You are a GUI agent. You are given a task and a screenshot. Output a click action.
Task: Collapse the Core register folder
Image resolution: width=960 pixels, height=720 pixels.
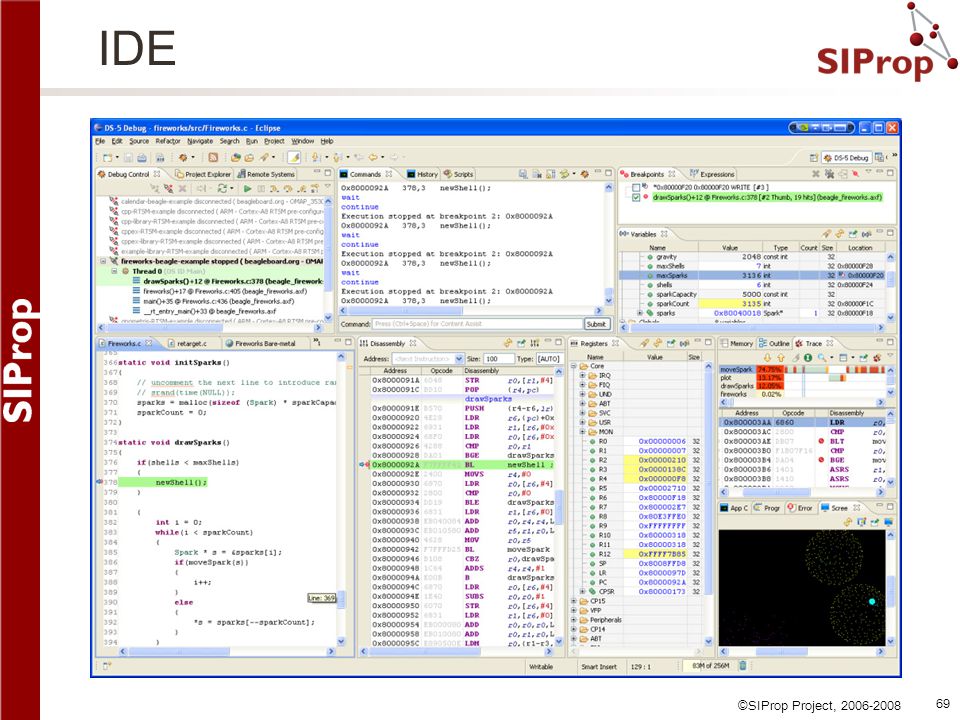pos(574,366)
